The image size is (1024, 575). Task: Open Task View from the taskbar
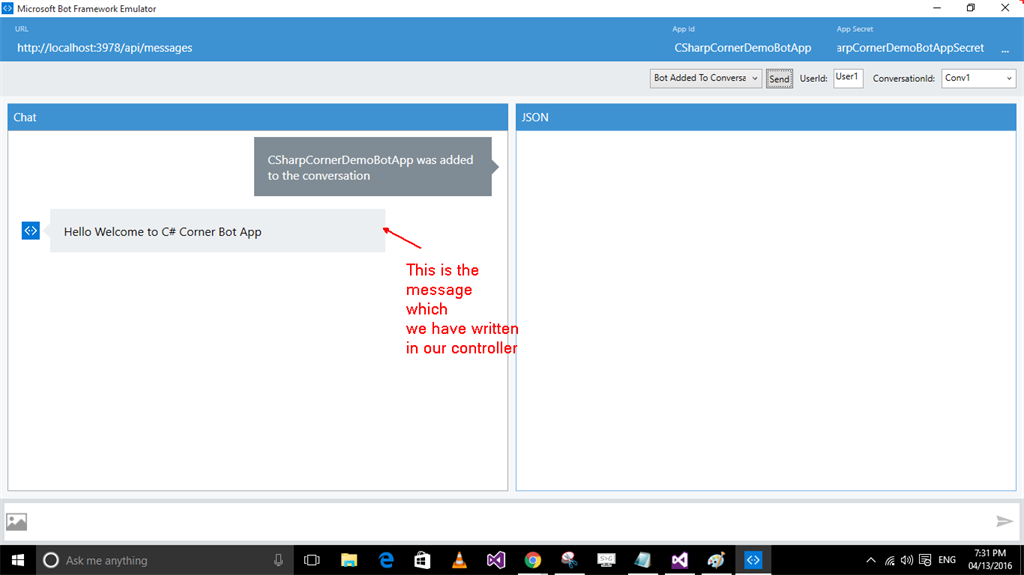tap(312, 560)
